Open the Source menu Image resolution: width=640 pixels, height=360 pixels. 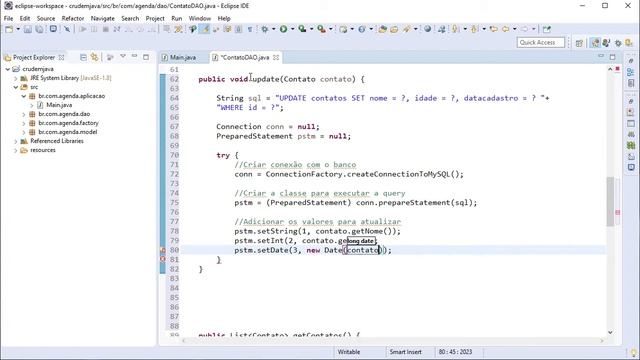click(46, 18)
